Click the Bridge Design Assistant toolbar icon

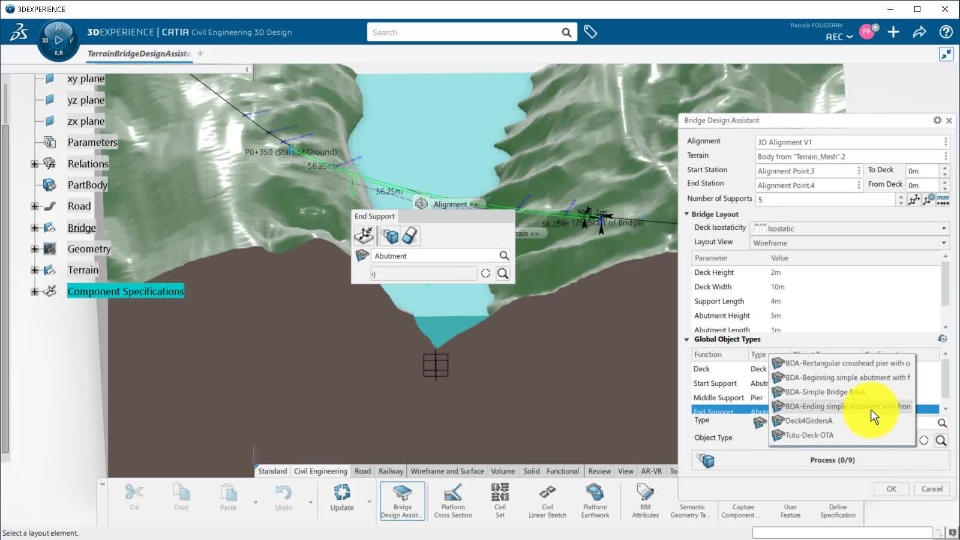[x=402, y=501]
